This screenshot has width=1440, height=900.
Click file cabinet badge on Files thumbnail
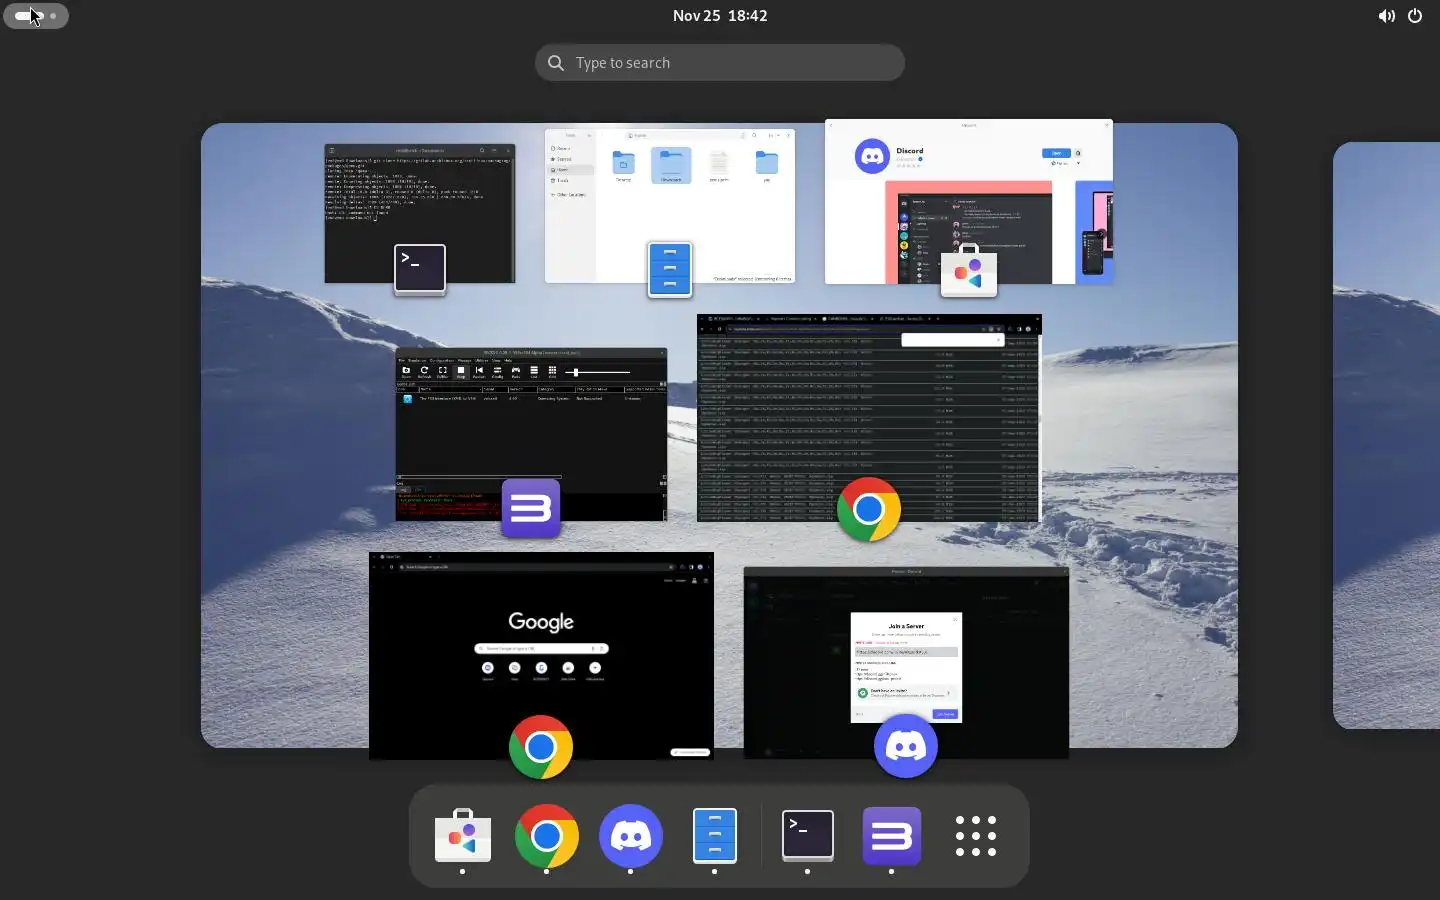[x=670, y=269]
